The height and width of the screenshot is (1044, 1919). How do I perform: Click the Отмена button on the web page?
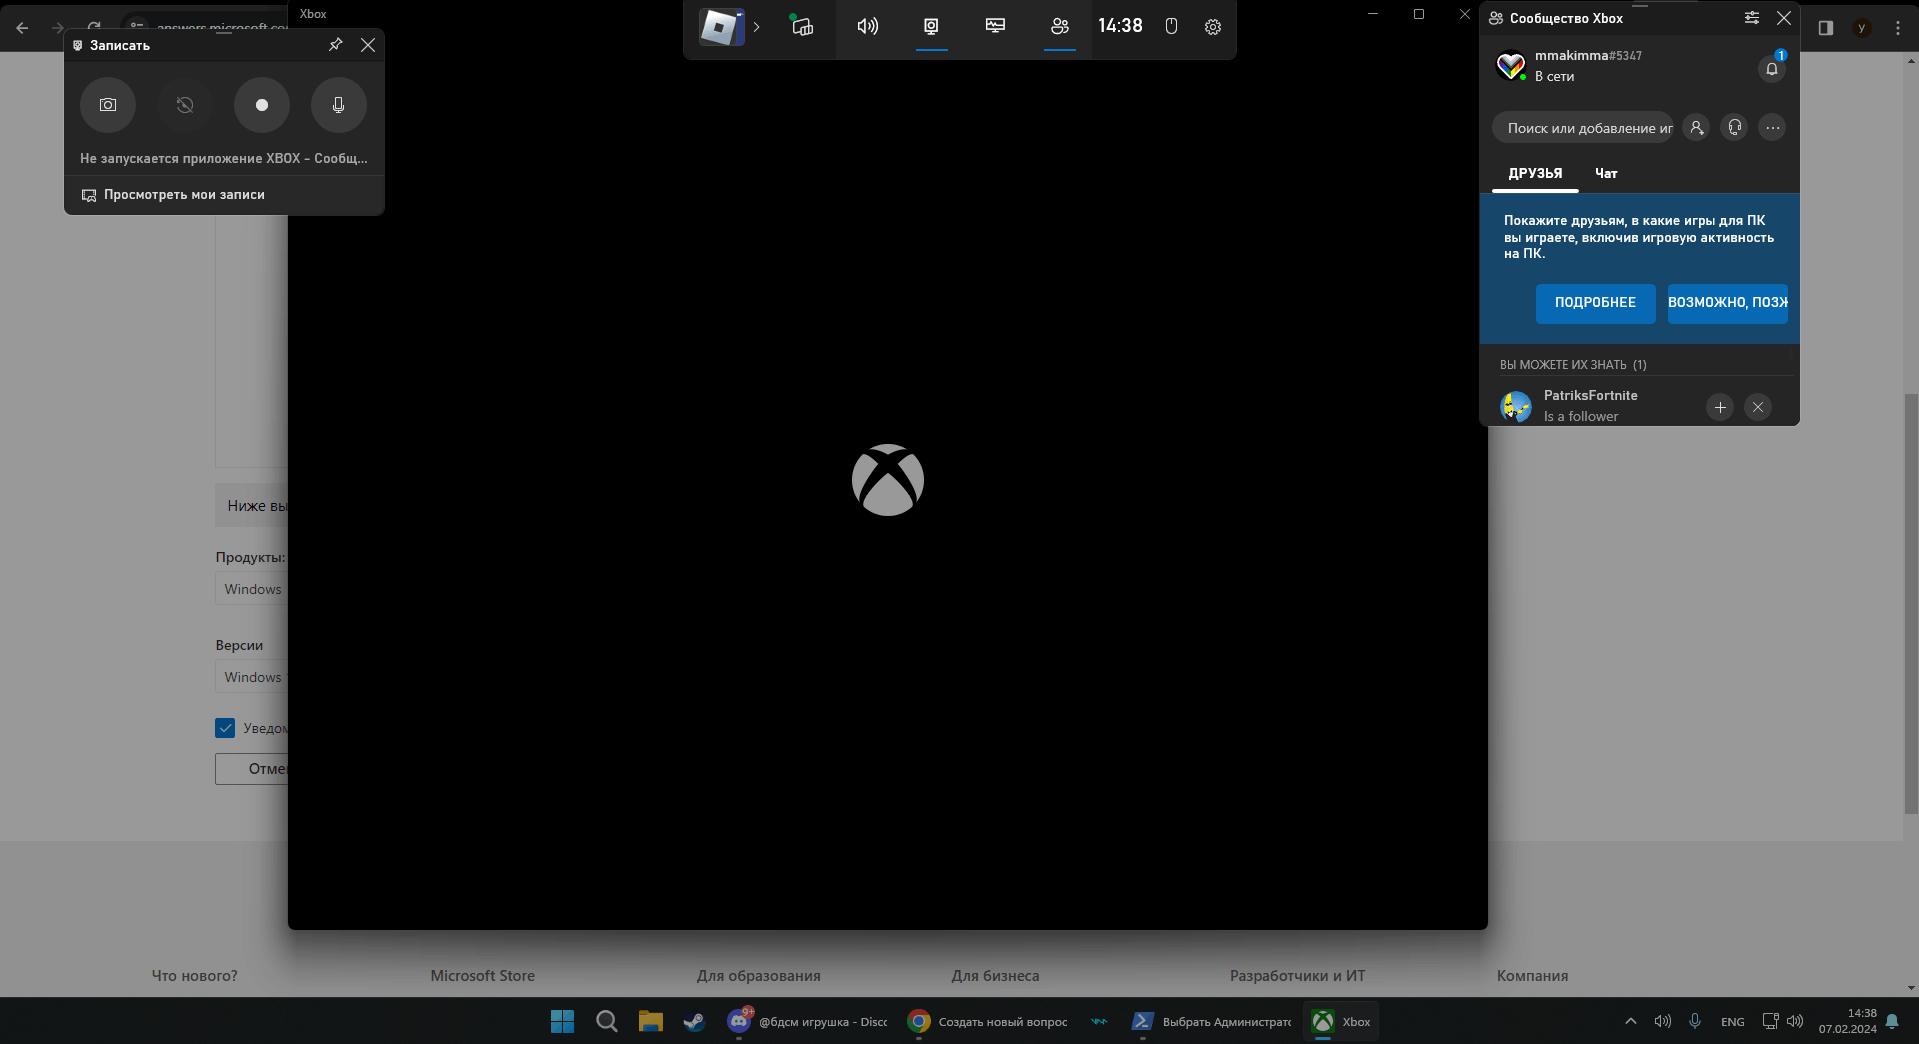pyautogui.click(x=252, y=769)
